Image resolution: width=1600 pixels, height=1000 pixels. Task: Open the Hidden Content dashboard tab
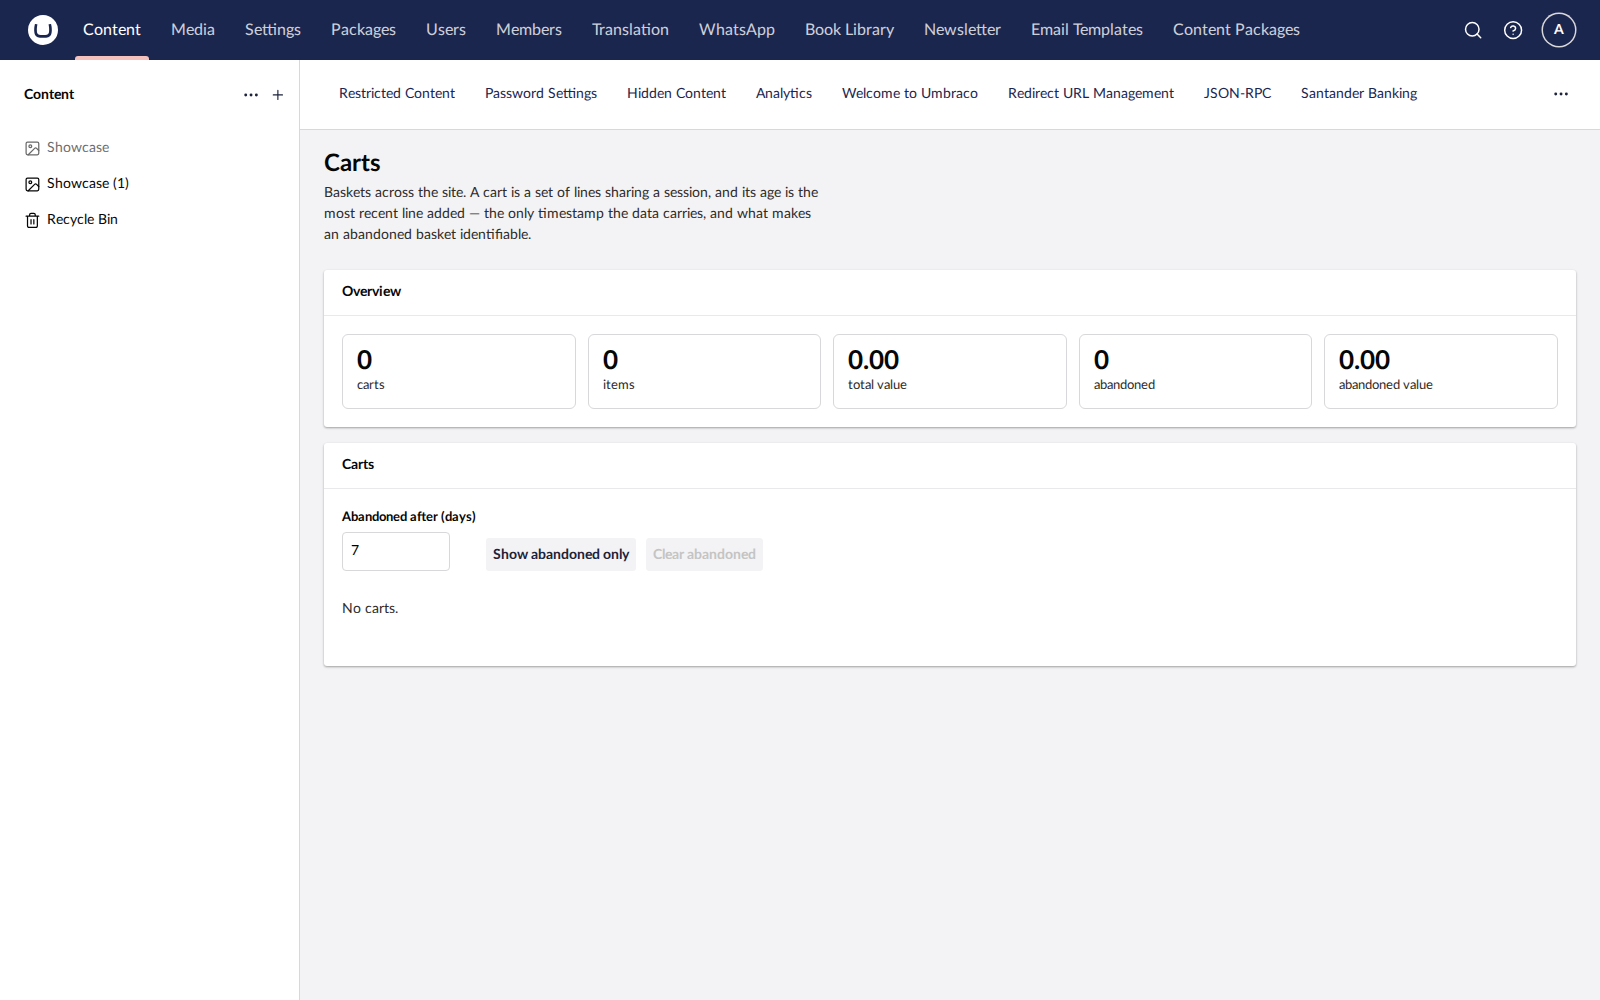click(x=676, y=94)
